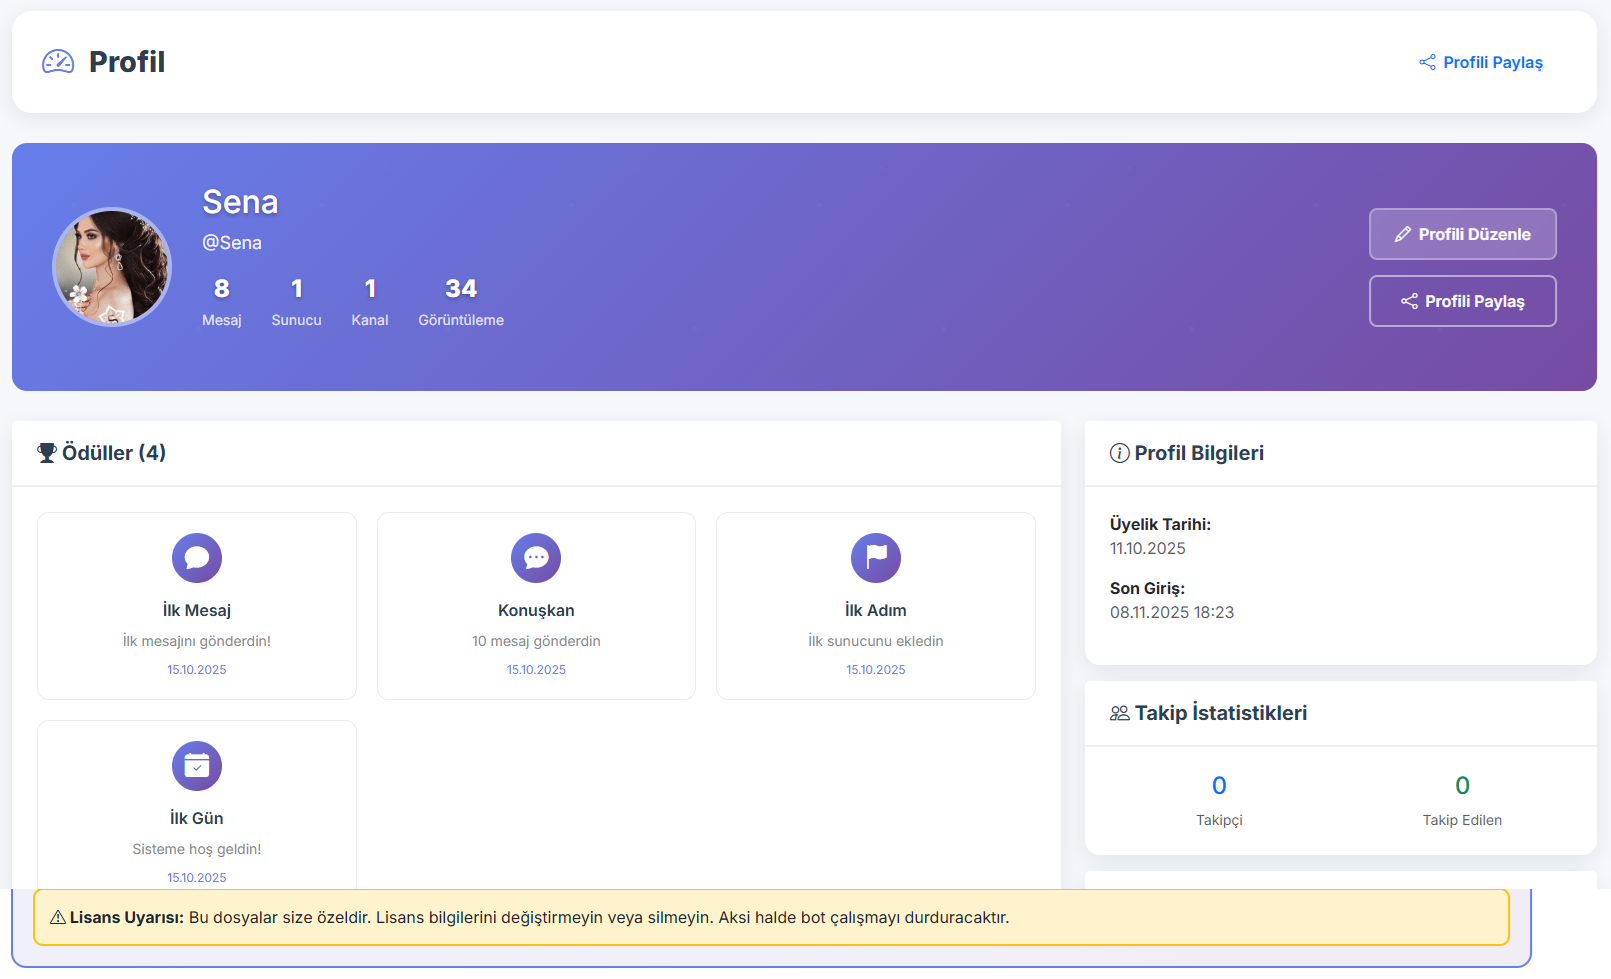
Task: Click the people icon beside Takip İstatistikleri
Action: coord(1119,713)
